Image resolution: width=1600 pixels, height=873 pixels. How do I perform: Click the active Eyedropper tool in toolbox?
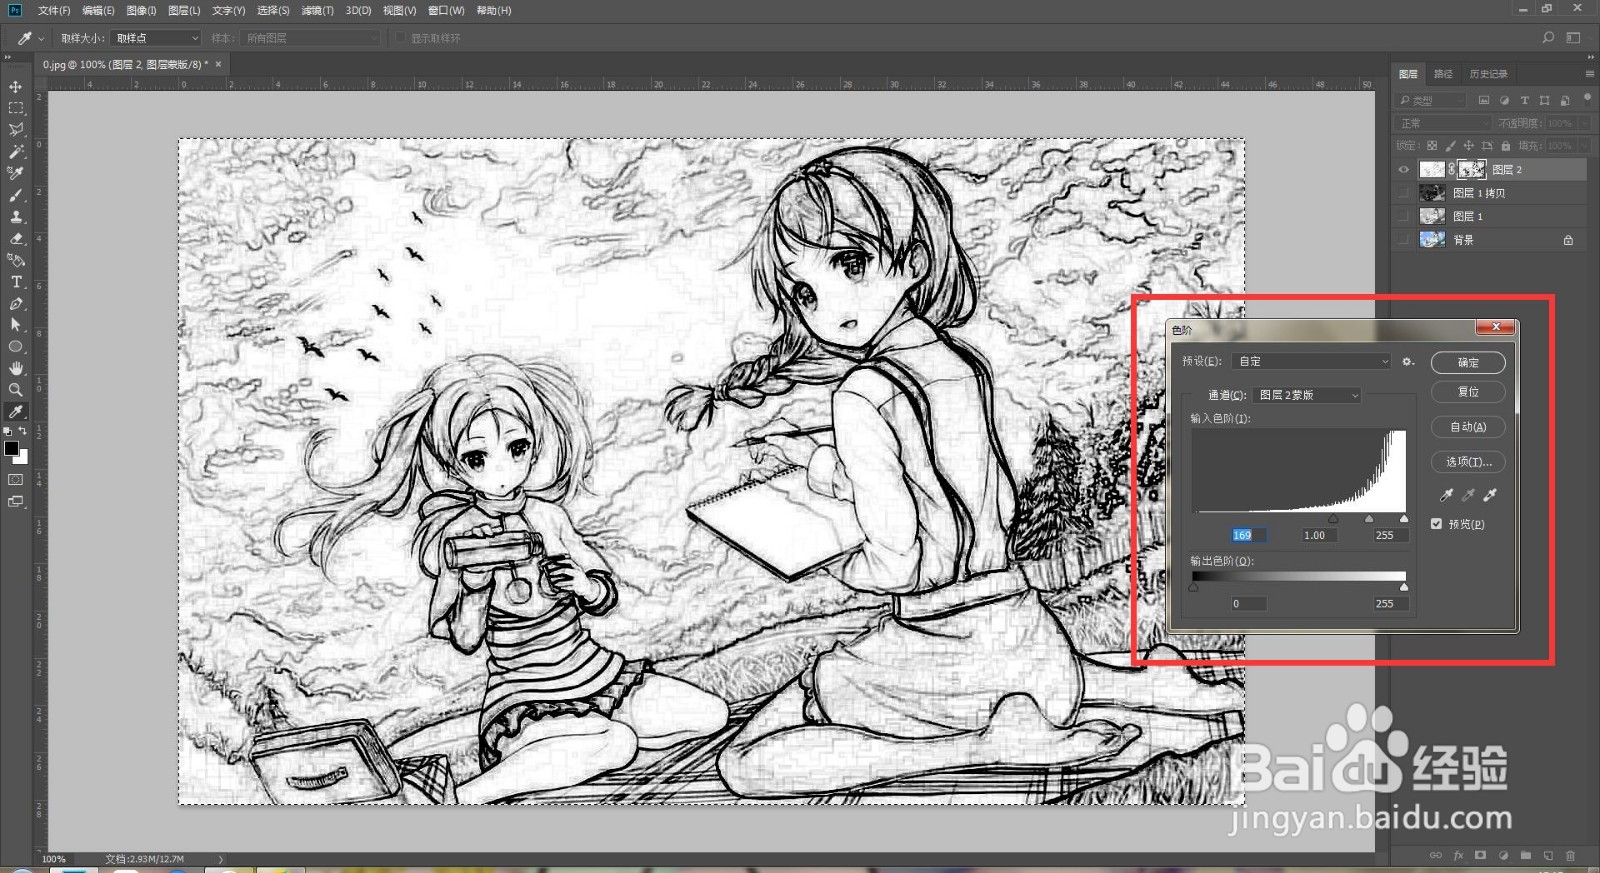[x=16, y=412]
